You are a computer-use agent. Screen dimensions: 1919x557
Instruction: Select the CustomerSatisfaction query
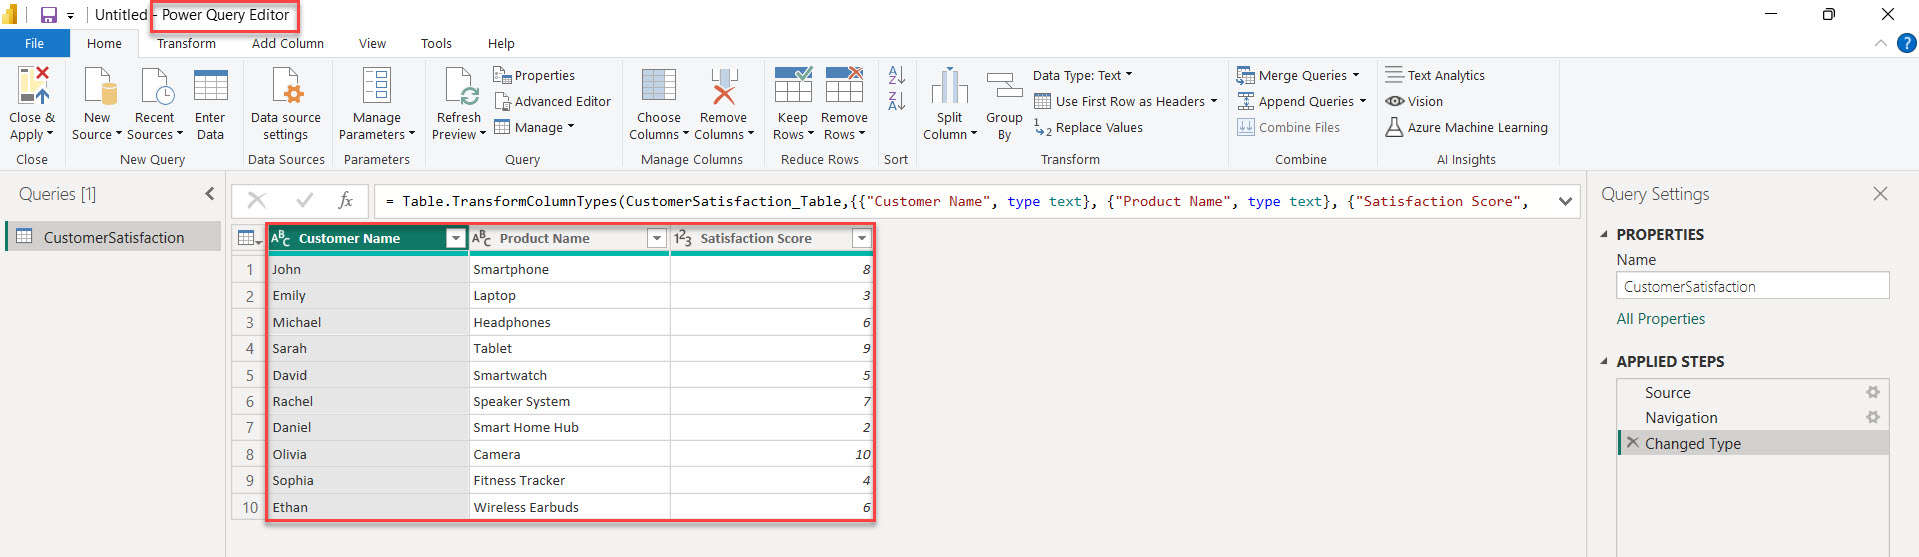tap(113, 237)
